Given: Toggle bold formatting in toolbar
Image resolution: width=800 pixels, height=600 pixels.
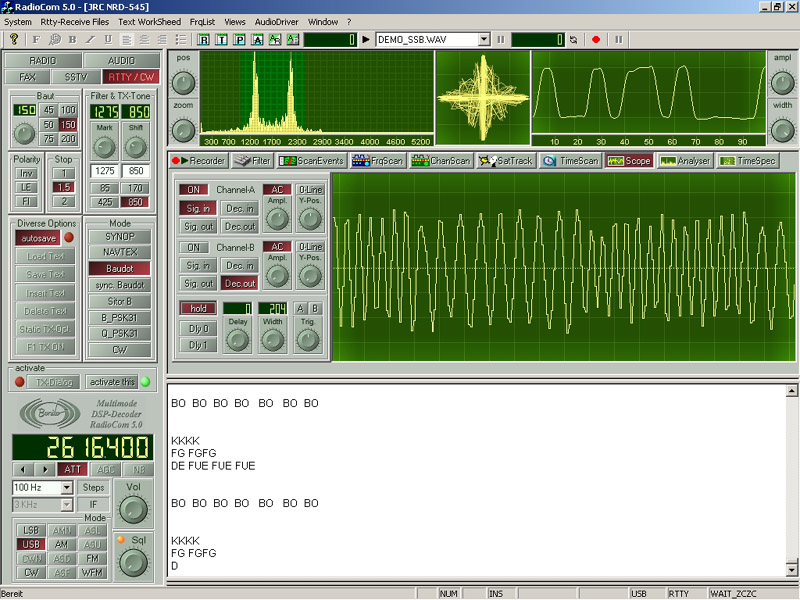Looking at the screenshot, I should (72, 39).
